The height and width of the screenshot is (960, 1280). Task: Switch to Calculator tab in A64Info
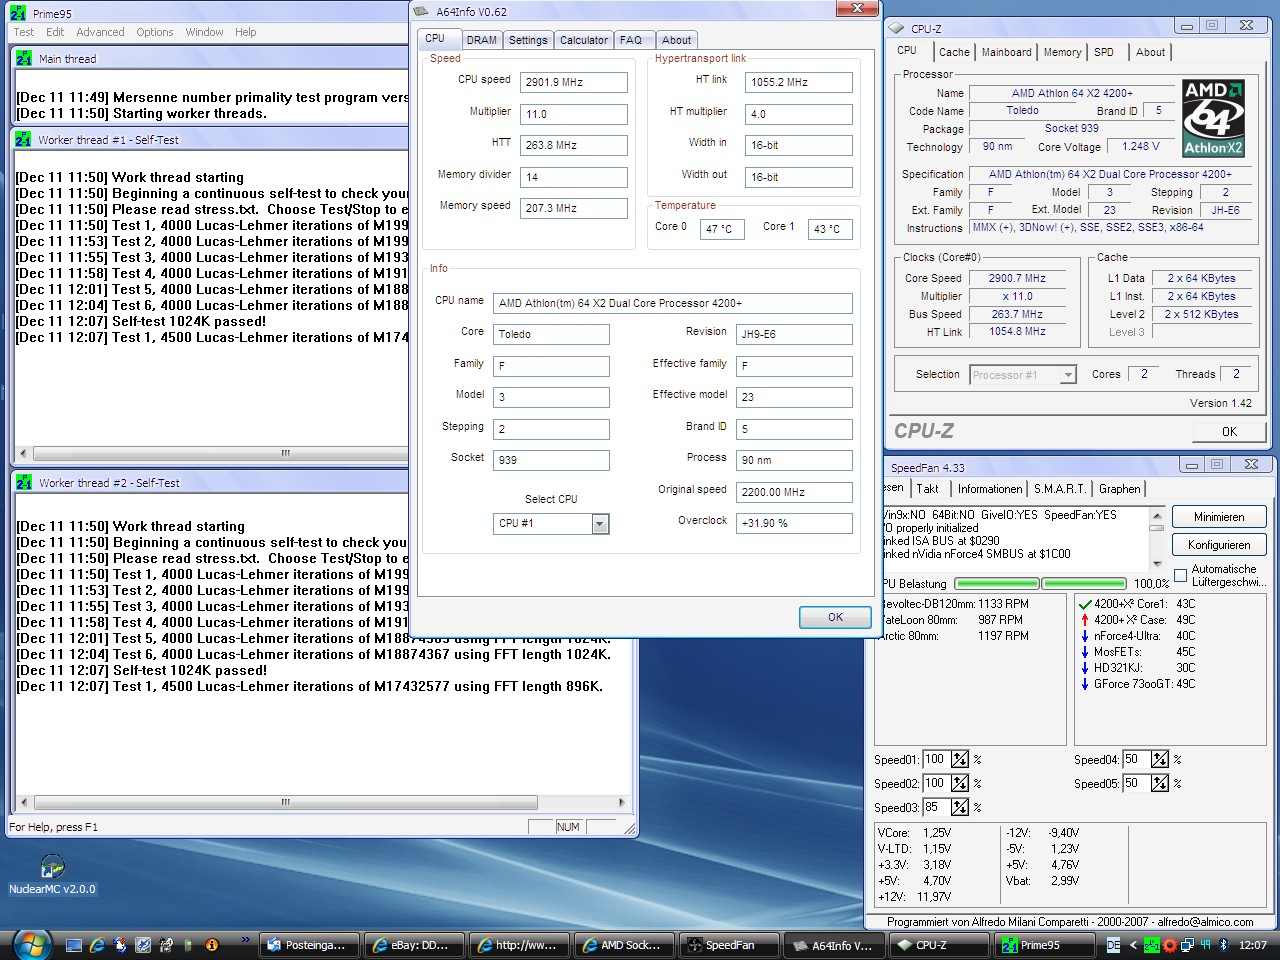pyautogui.click(x=584, y=40)
